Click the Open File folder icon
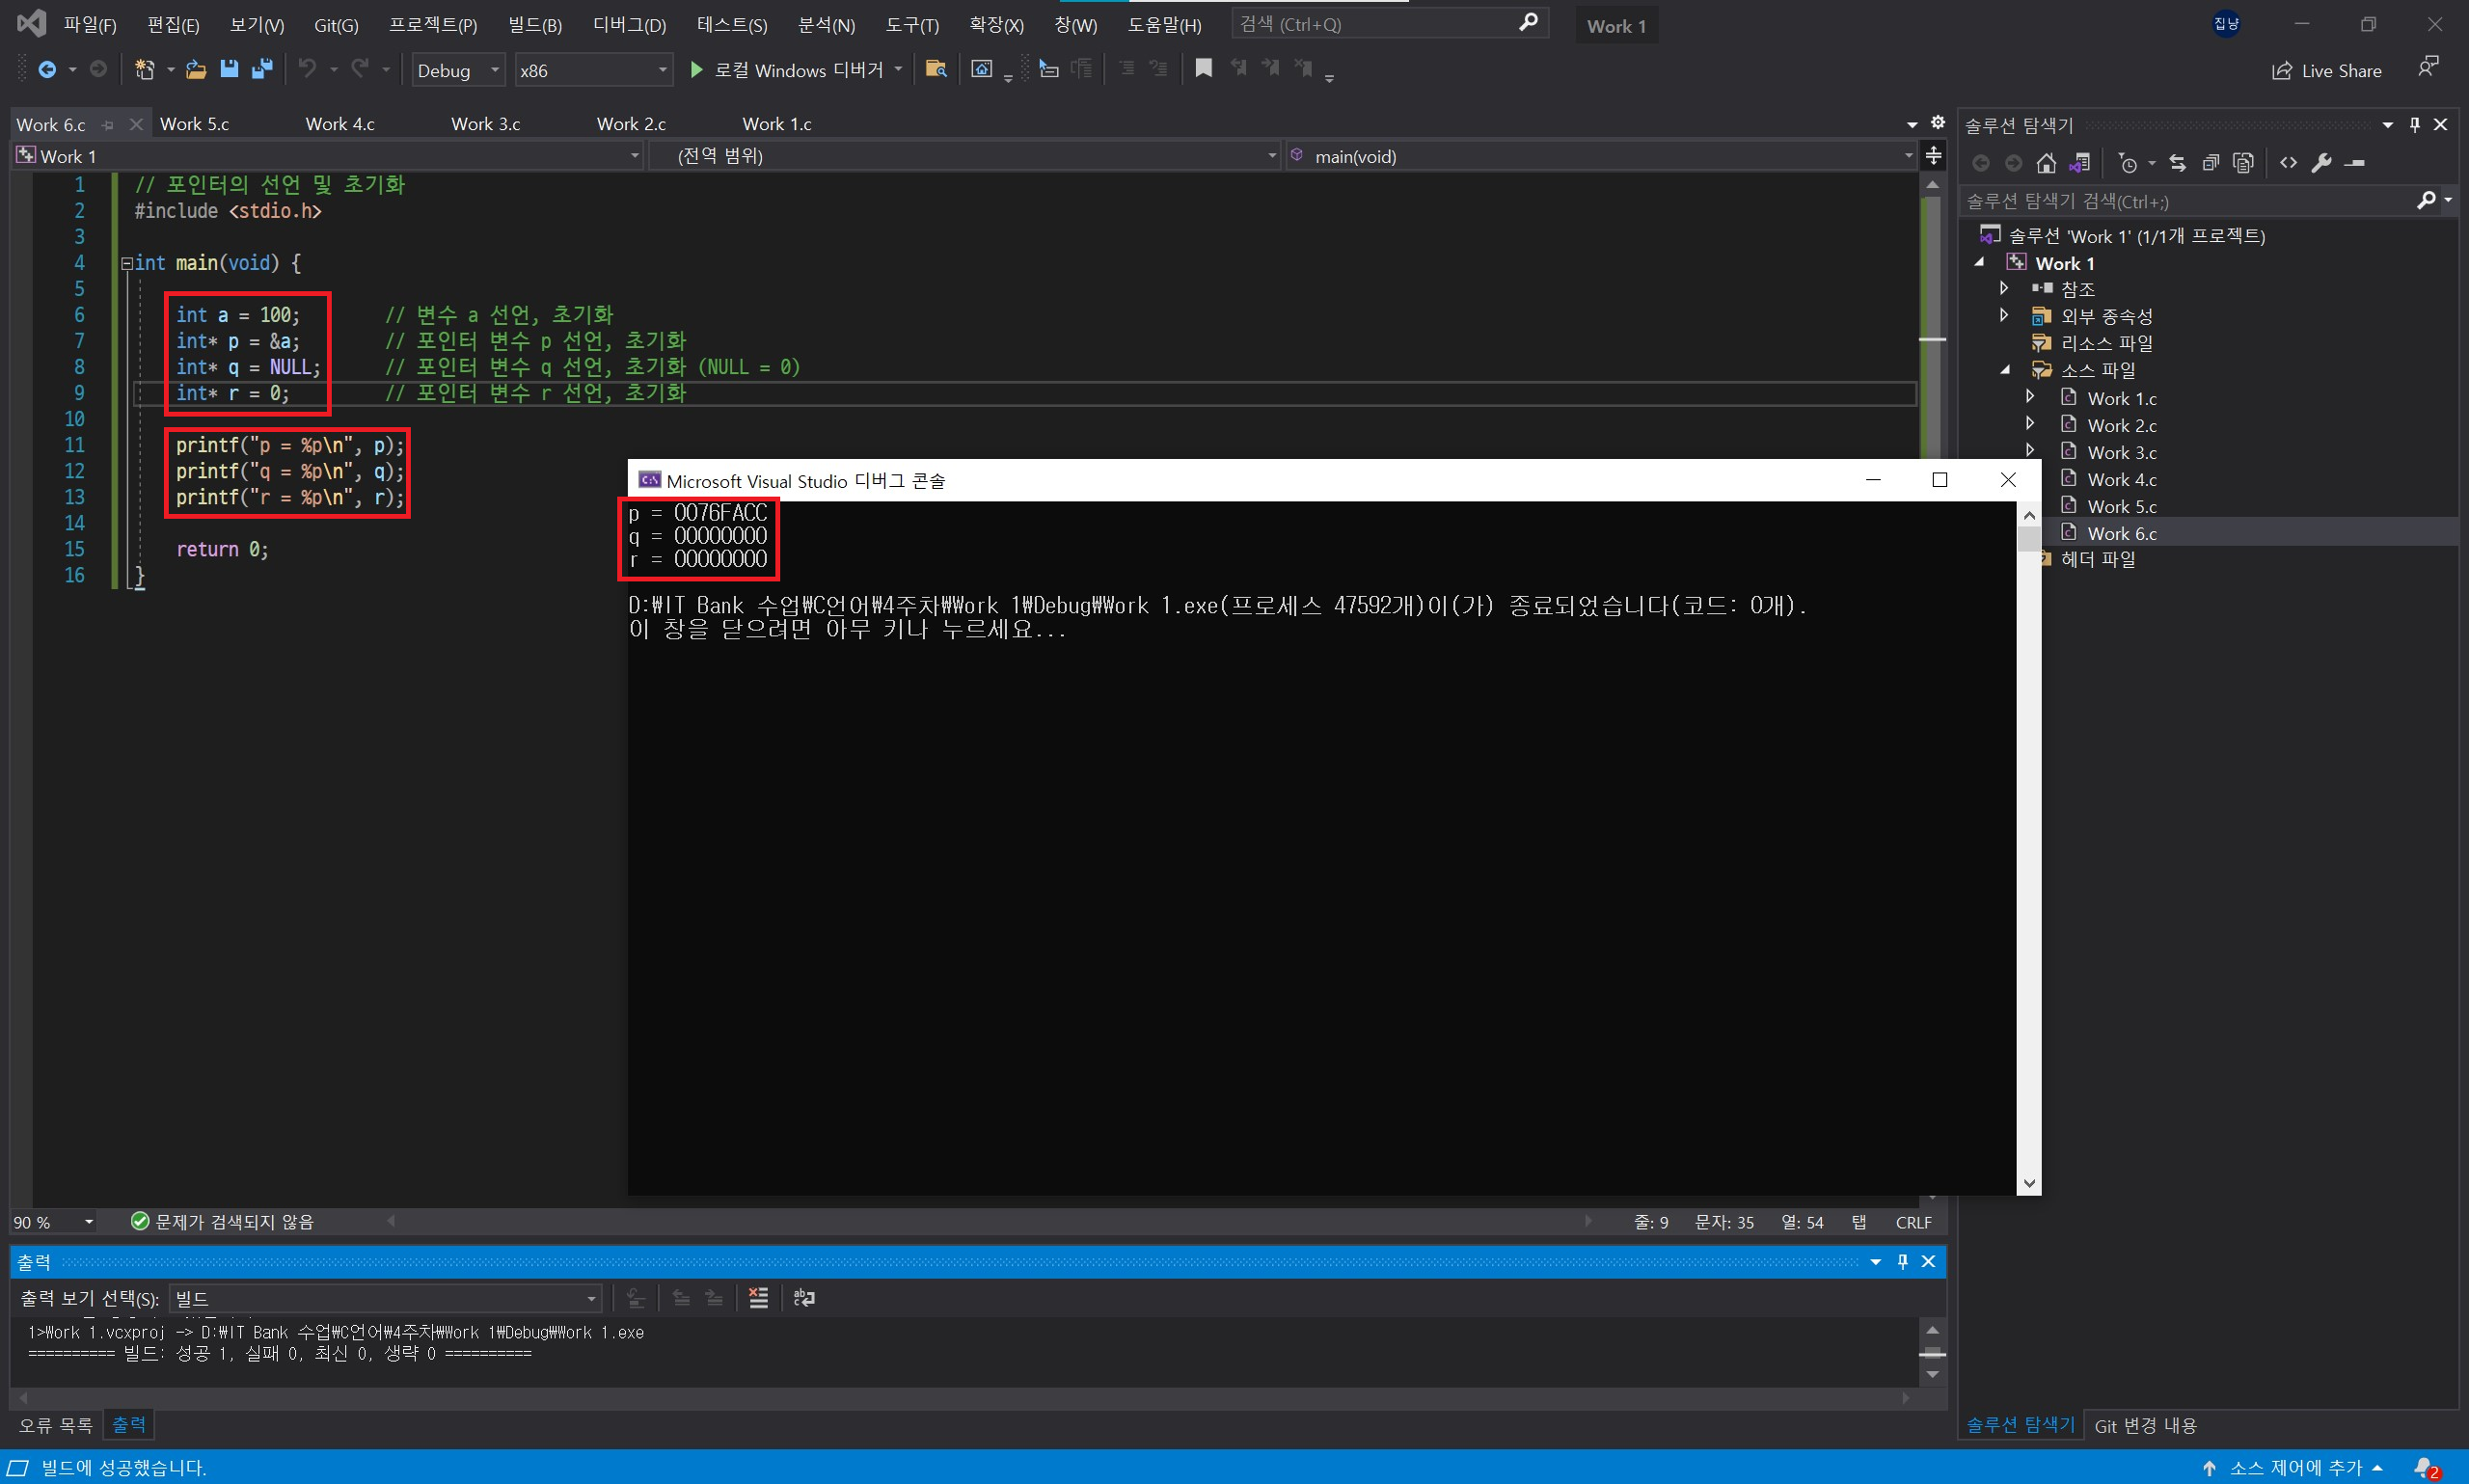Screen dimensions: 2469x1484 tap(196, 69)
